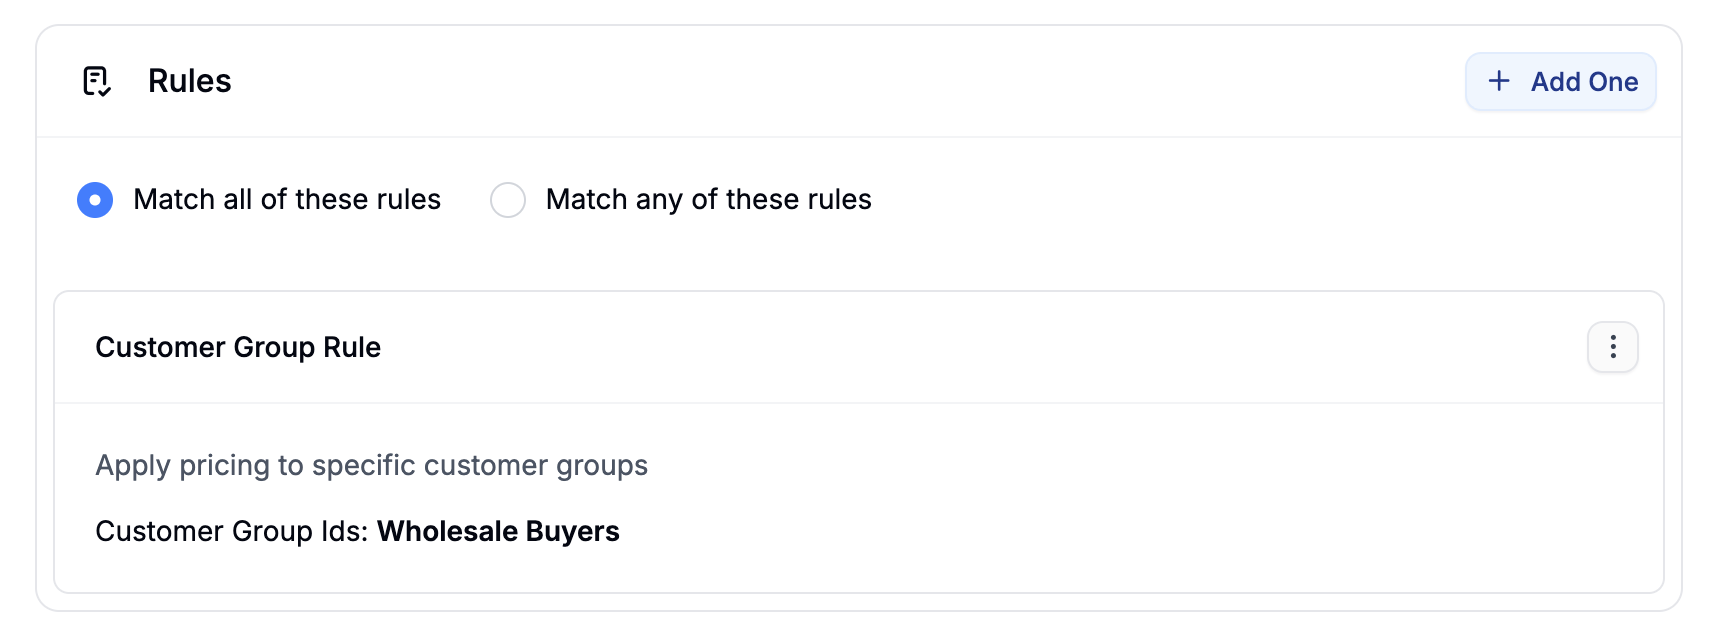Click the Rules section header

189,81
